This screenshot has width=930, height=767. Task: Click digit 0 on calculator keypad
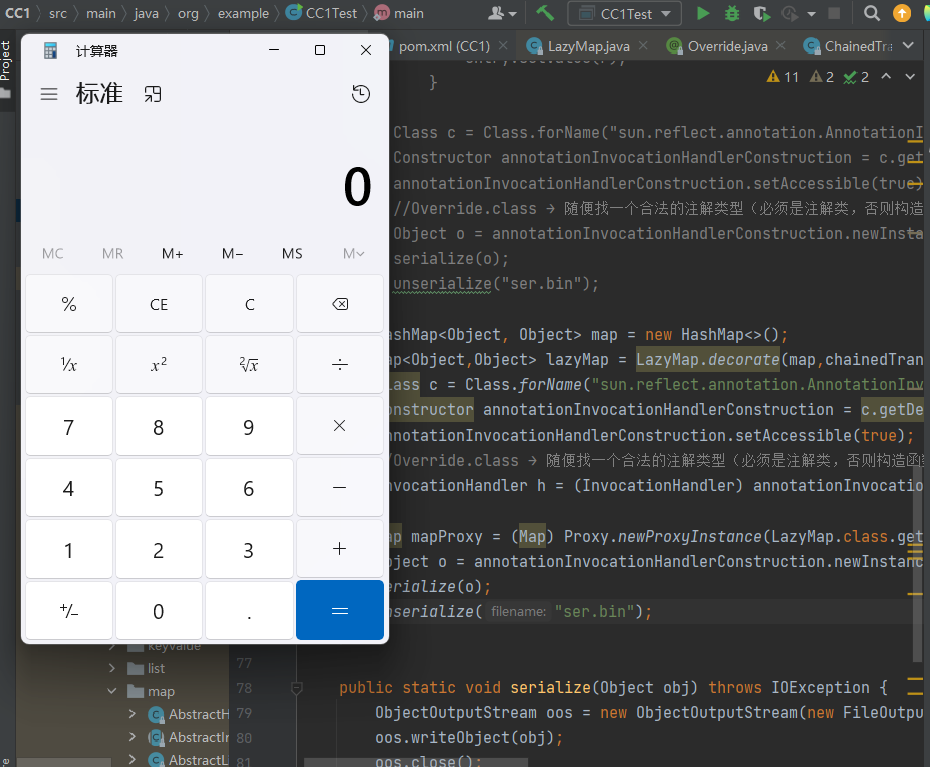click(159, 610)
